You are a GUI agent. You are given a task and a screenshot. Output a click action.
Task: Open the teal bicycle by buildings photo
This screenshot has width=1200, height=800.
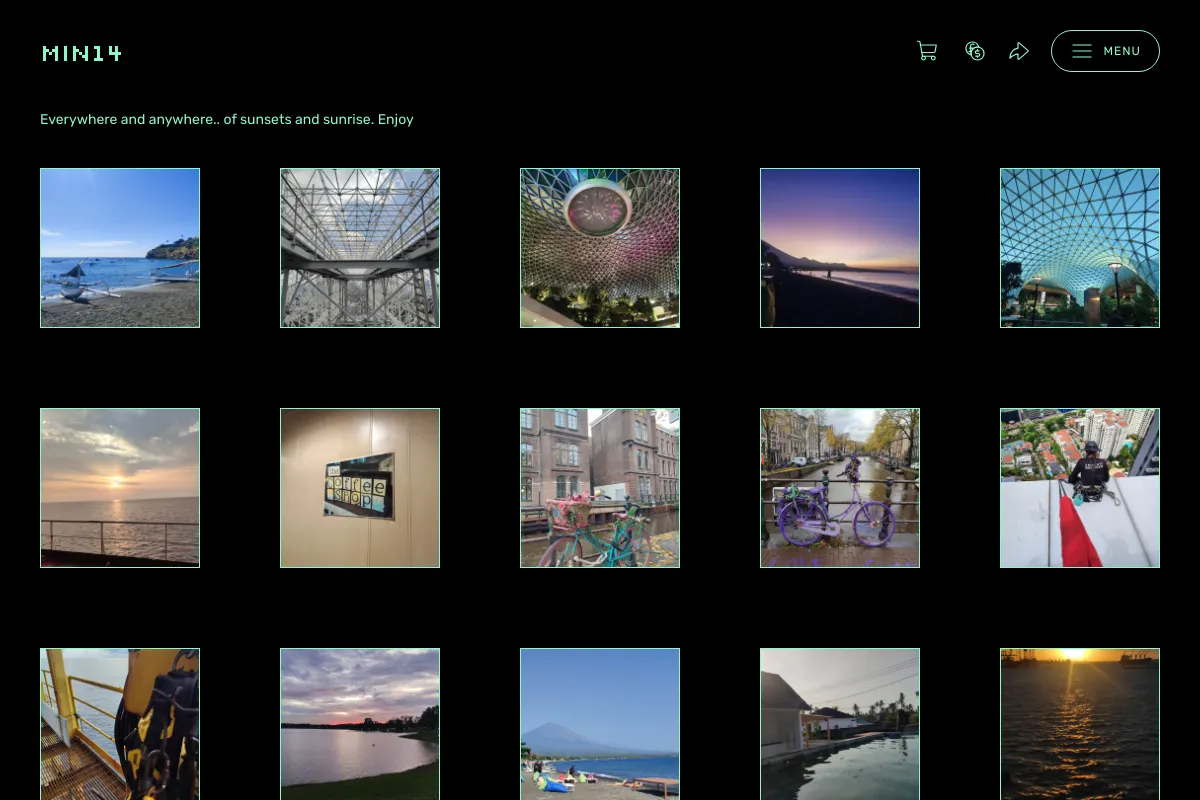600,488
